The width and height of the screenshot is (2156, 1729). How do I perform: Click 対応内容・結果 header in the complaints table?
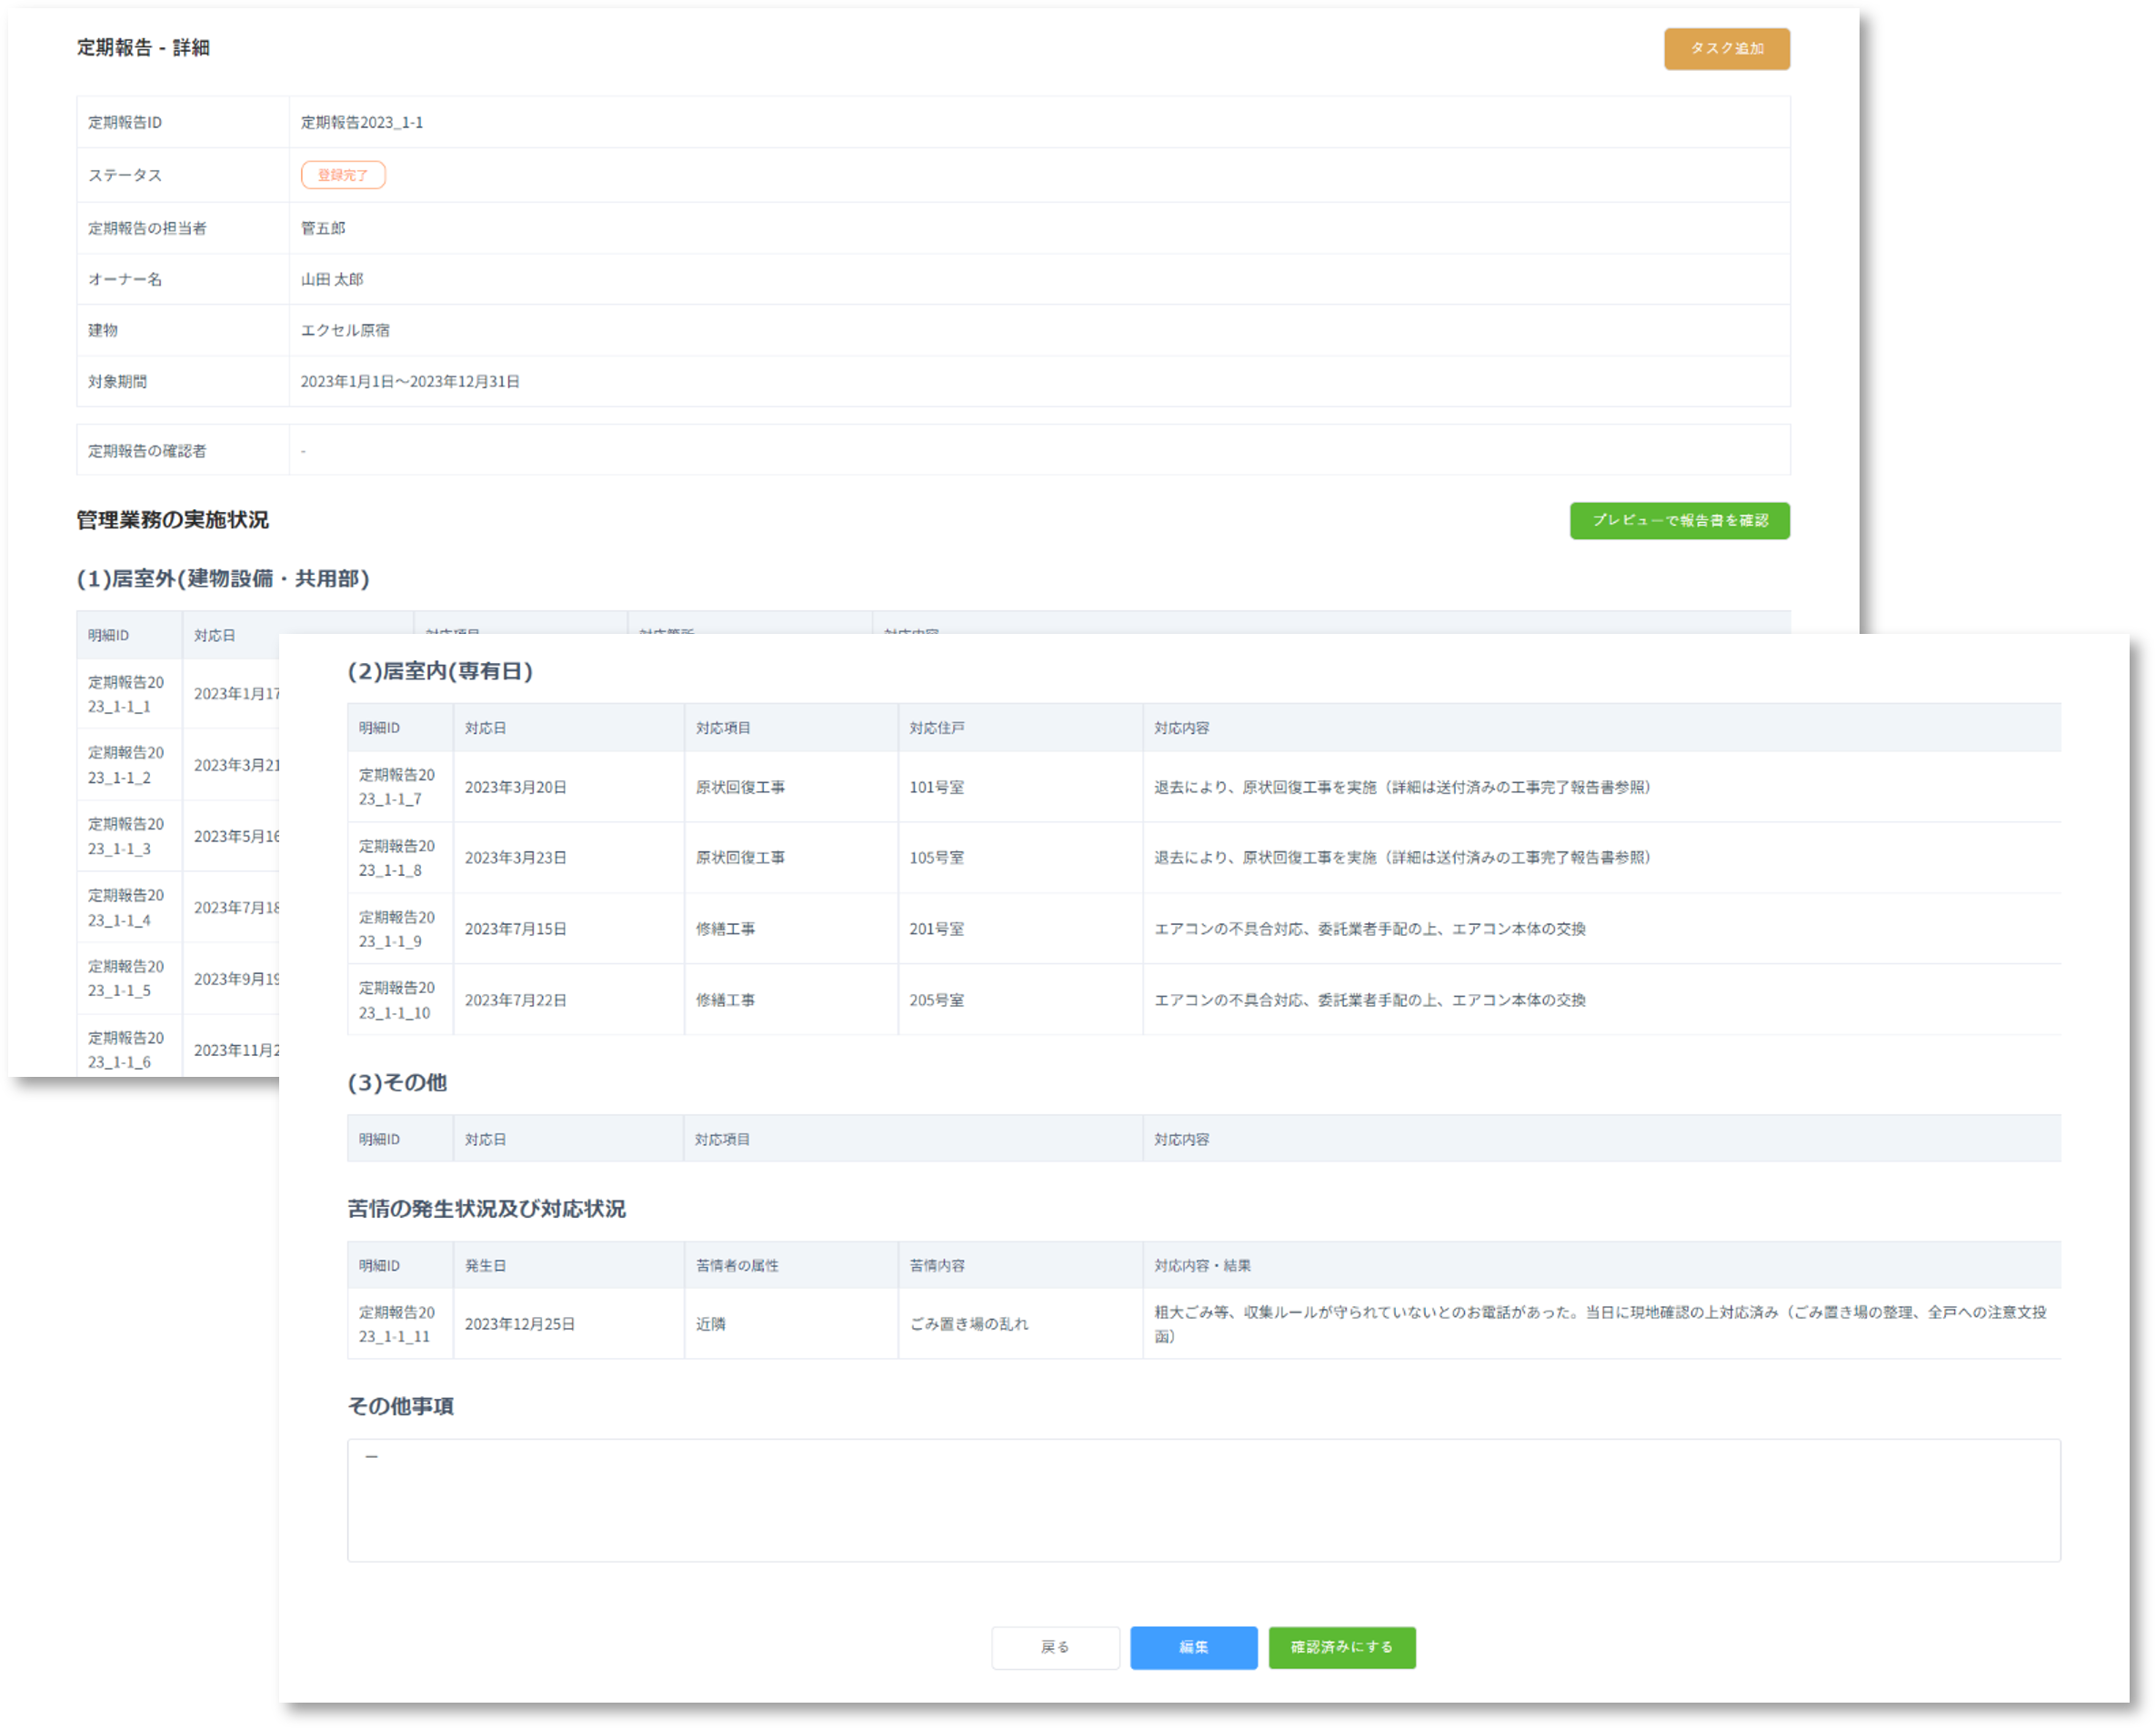click(1202, 1265)
